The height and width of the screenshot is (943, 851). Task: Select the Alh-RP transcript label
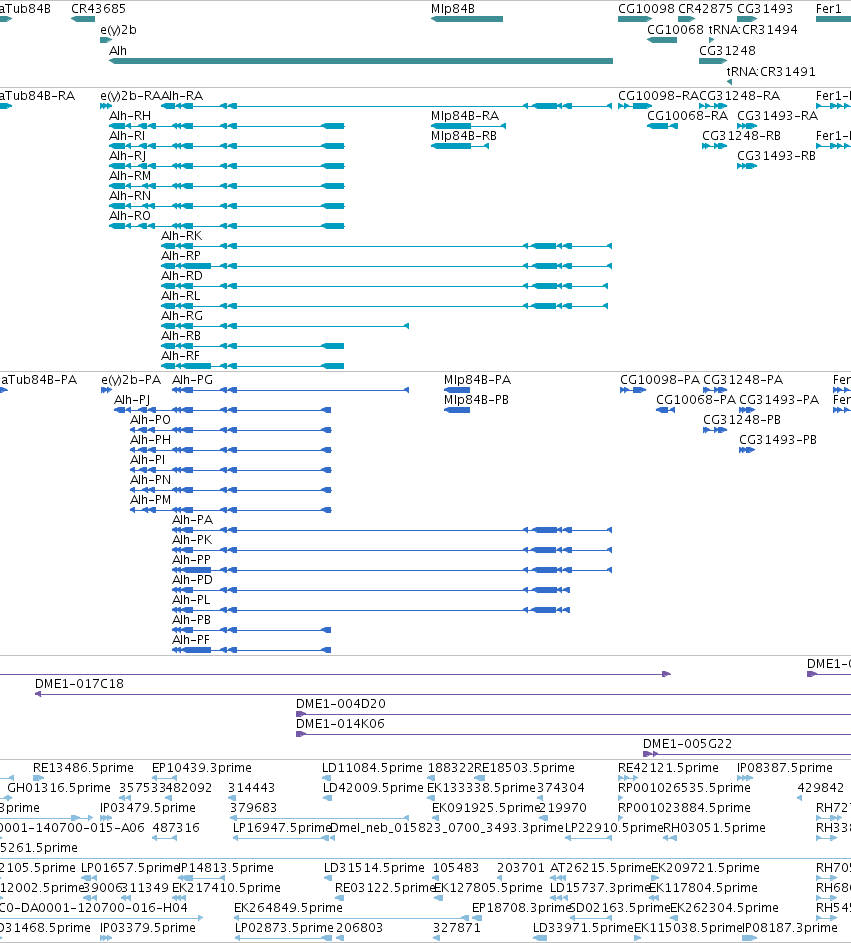(x=181, y=256)
